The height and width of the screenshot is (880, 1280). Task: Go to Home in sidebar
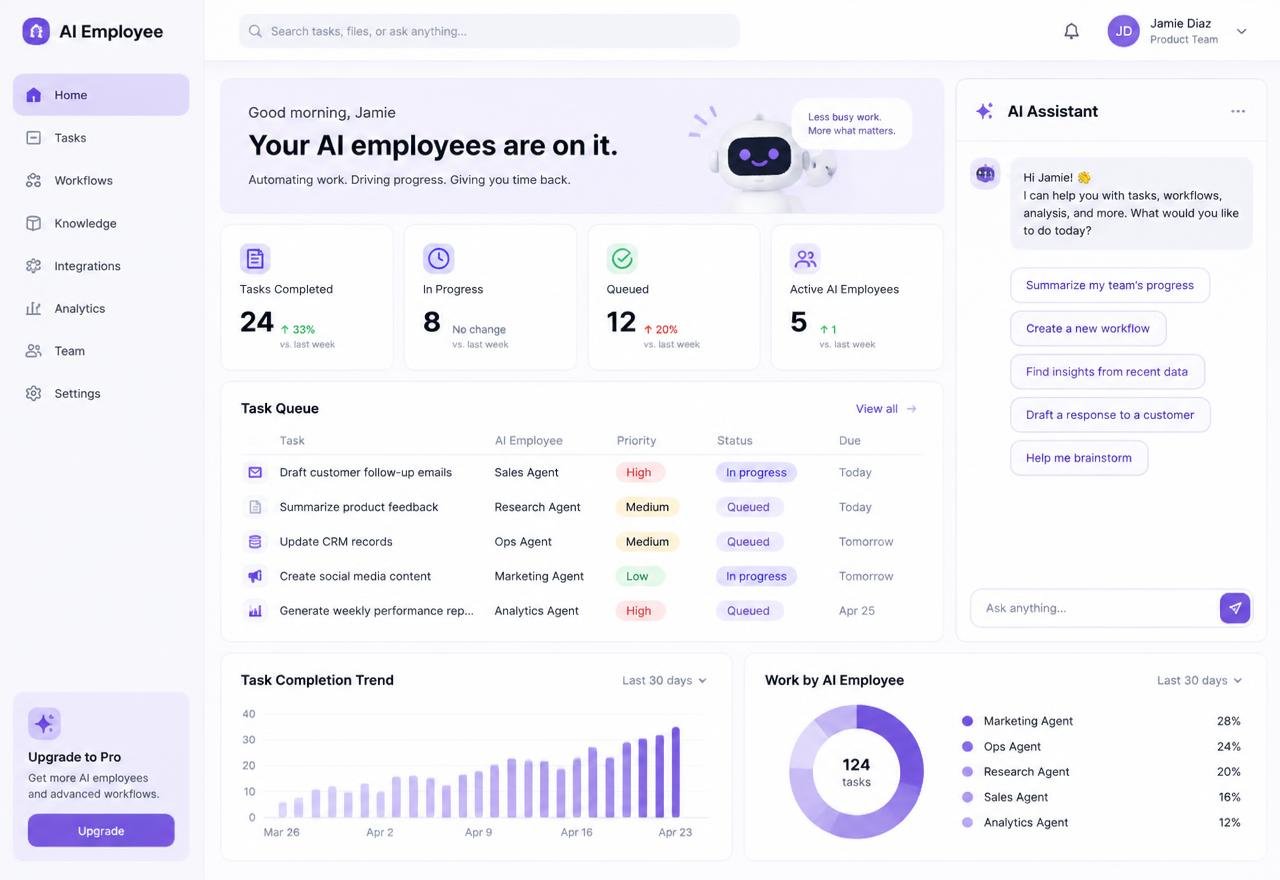click(x=101, y=95)
